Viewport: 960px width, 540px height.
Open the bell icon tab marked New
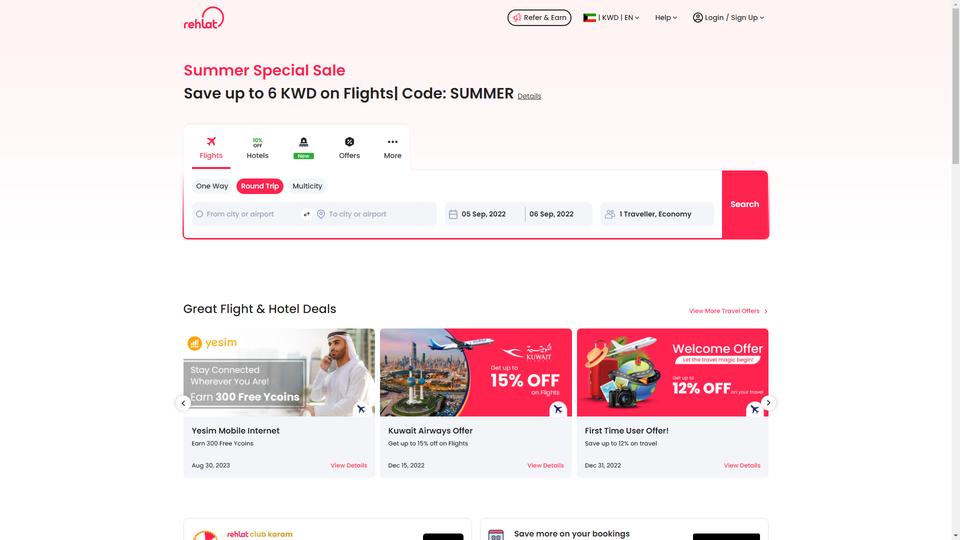click(303, 148)
